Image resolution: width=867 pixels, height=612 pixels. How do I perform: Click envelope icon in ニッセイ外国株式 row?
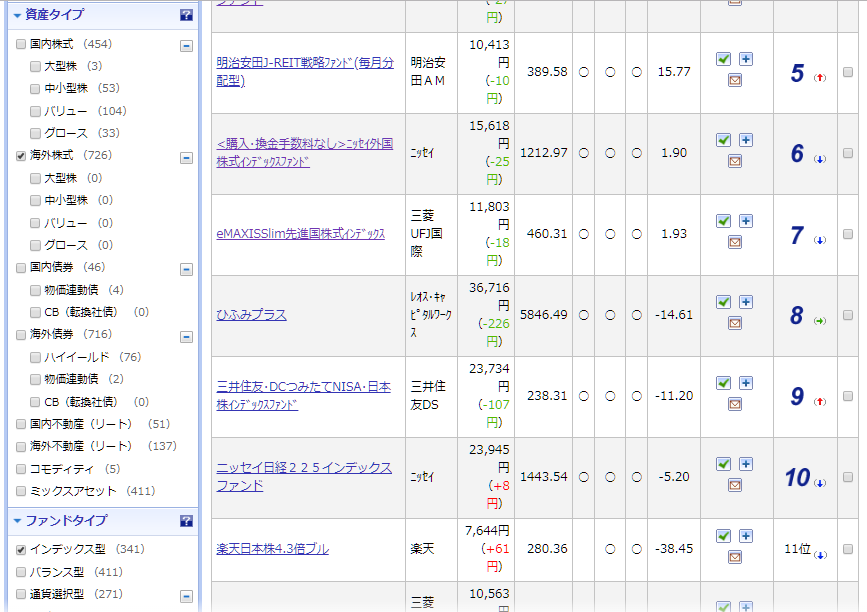(735, 161)
